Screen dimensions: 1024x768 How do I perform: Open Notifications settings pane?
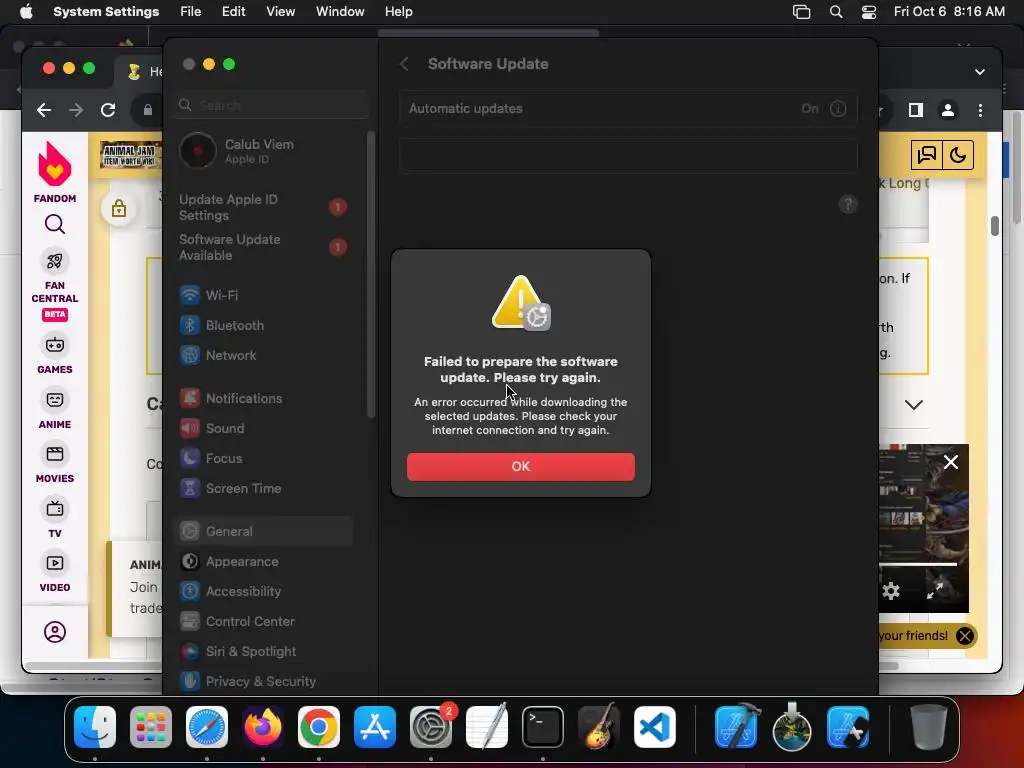point(263,398)
